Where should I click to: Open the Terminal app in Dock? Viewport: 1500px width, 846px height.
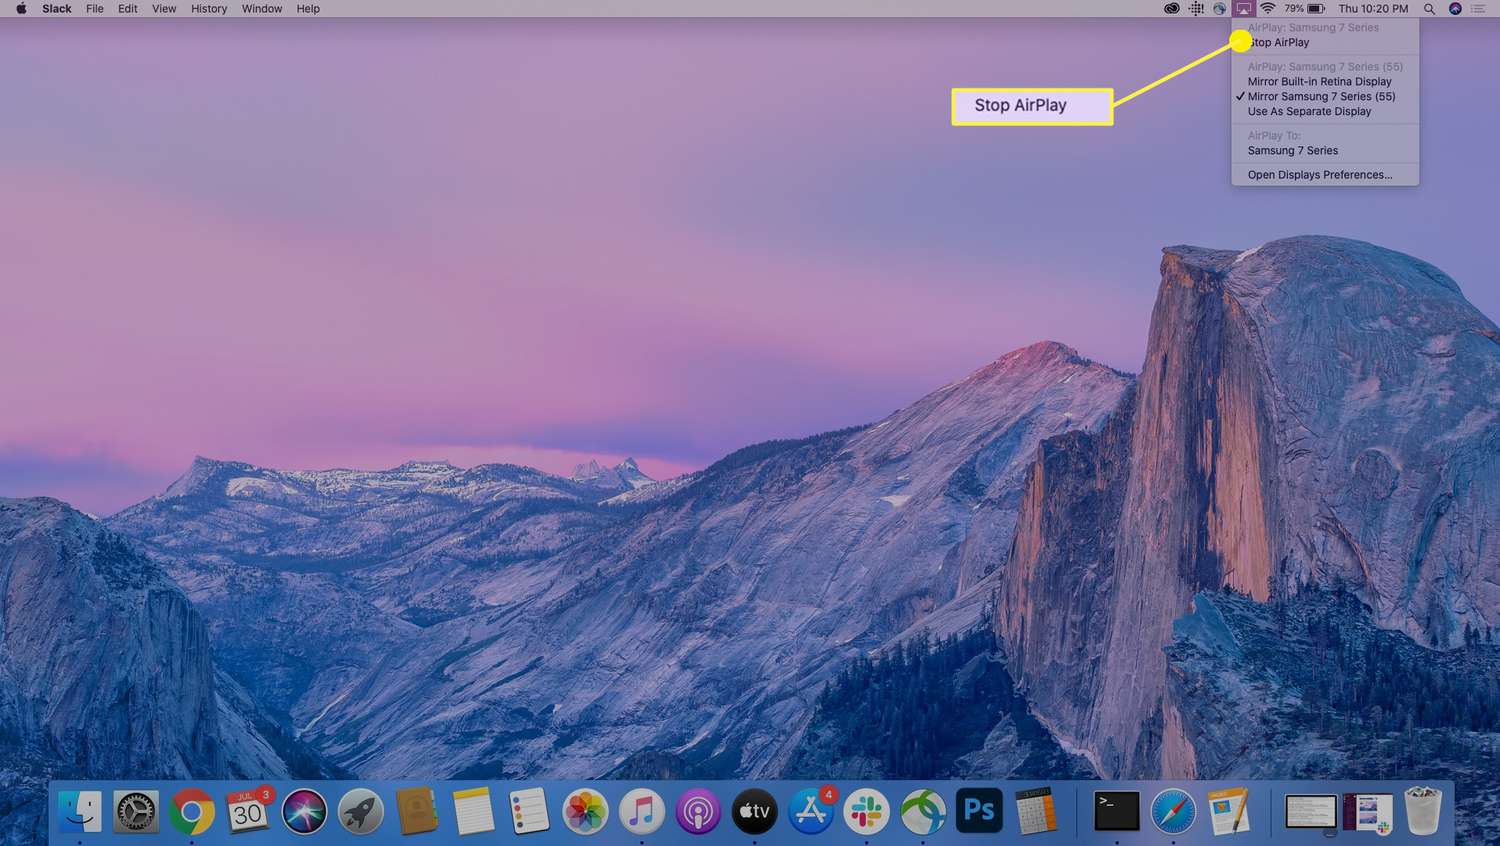(x=1116, y=811)
